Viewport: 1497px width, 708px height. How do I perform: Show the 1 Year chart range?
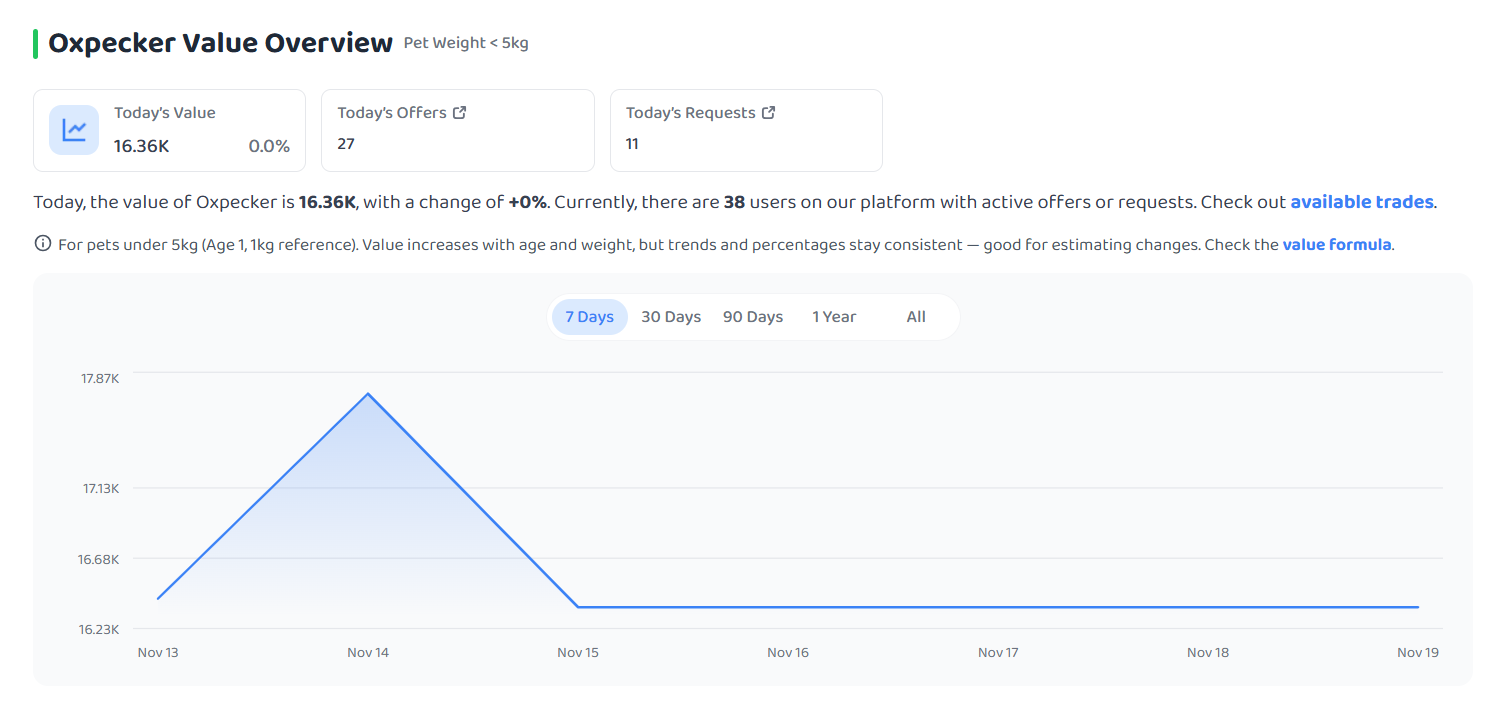pos(834,317)
